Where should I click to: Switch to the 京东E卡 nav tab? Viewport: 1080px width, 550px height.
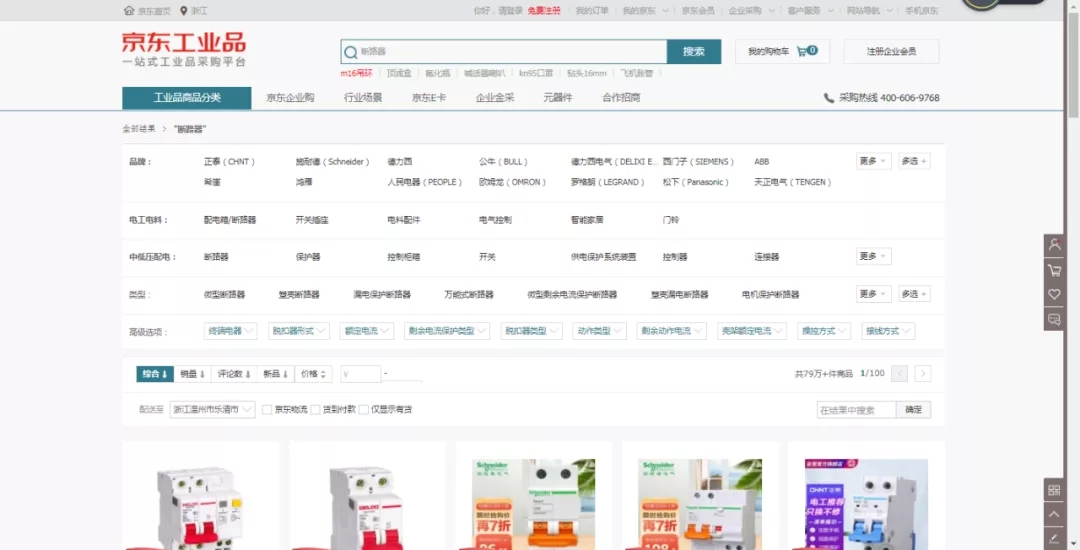click(x=429, y=98)
